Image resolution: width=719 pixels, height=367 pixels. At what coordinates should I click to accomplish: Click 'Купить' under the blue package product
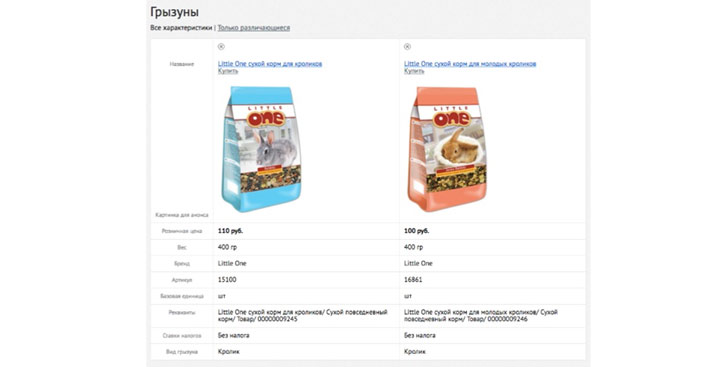[x=228, y=71]
